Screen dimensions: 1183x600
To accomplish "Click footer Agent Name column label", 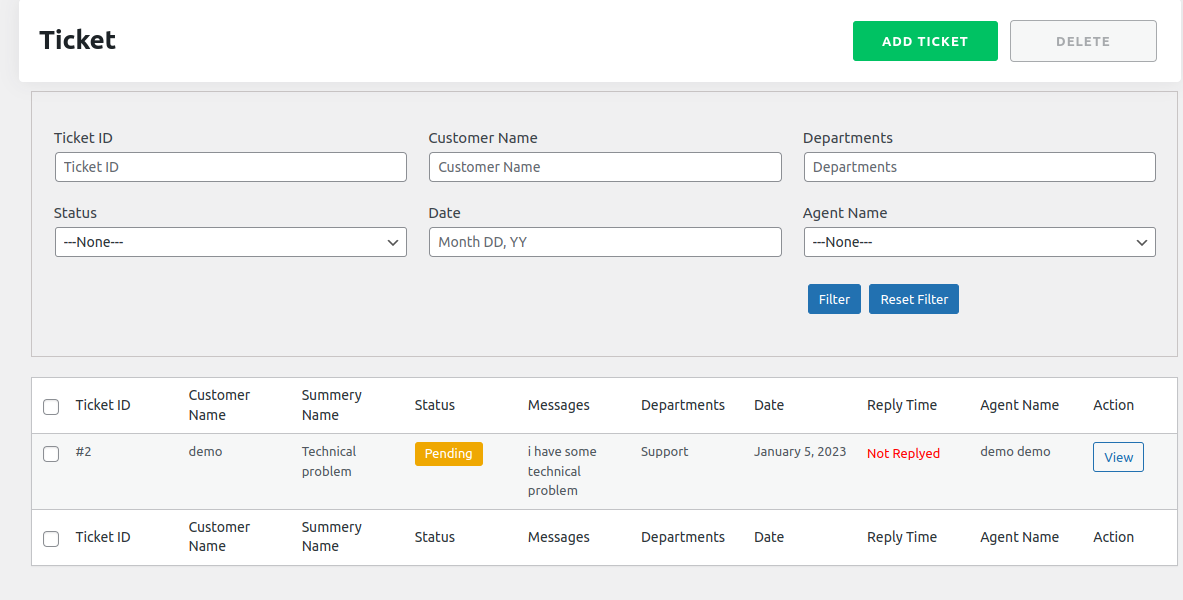I will click(x=1019, y=537).
